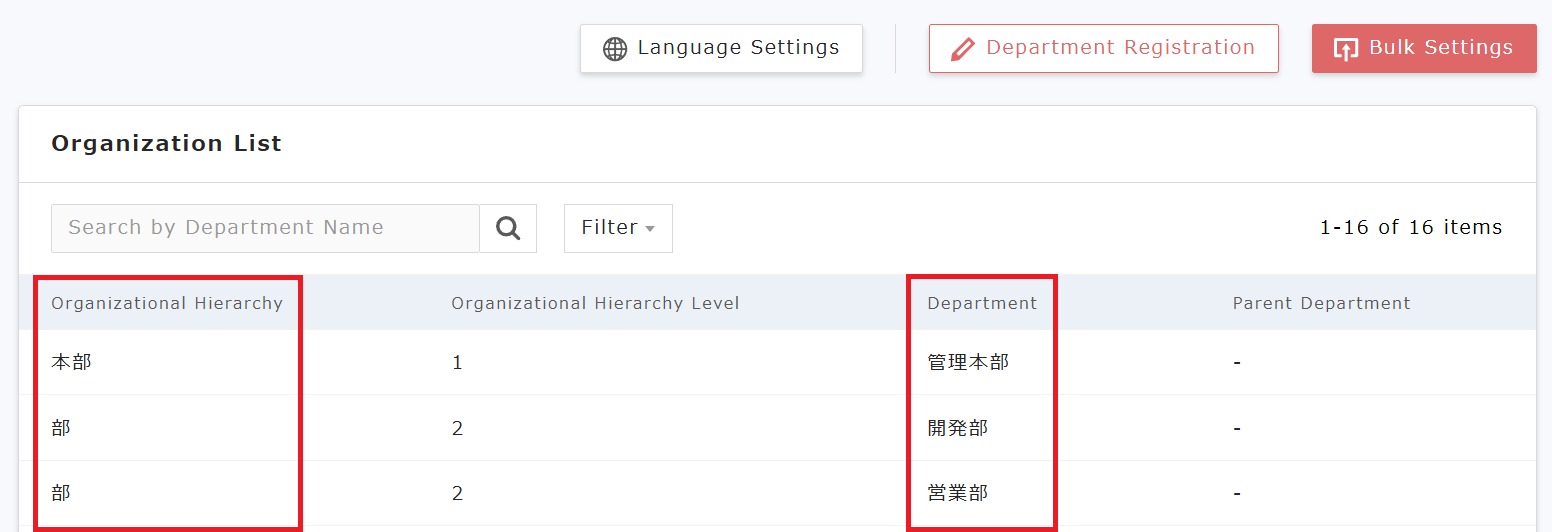Screen dimensions: 1552x532
Task: Click the Organizational Hierarchy column header
Action: point(167,303)
